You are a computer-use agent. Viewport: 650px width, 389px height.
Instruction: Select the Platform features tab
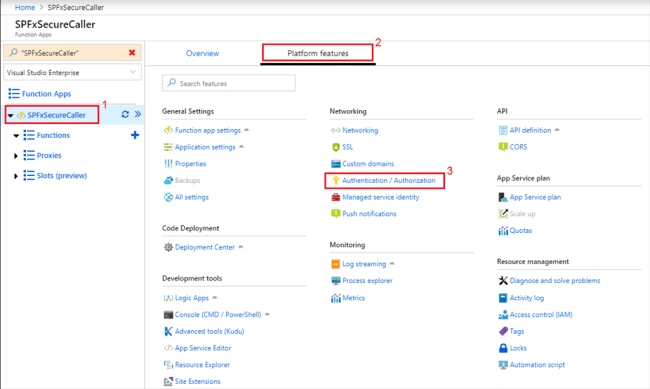pos(318,53)
